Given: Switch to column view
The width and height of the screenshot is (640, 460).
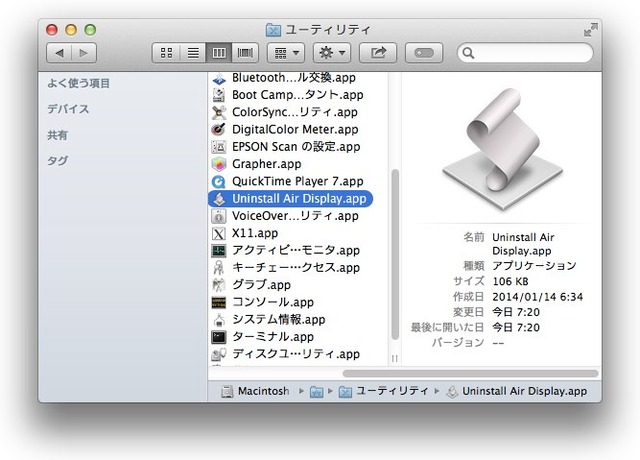Looking at the screenshot, I should pos(219,53).
